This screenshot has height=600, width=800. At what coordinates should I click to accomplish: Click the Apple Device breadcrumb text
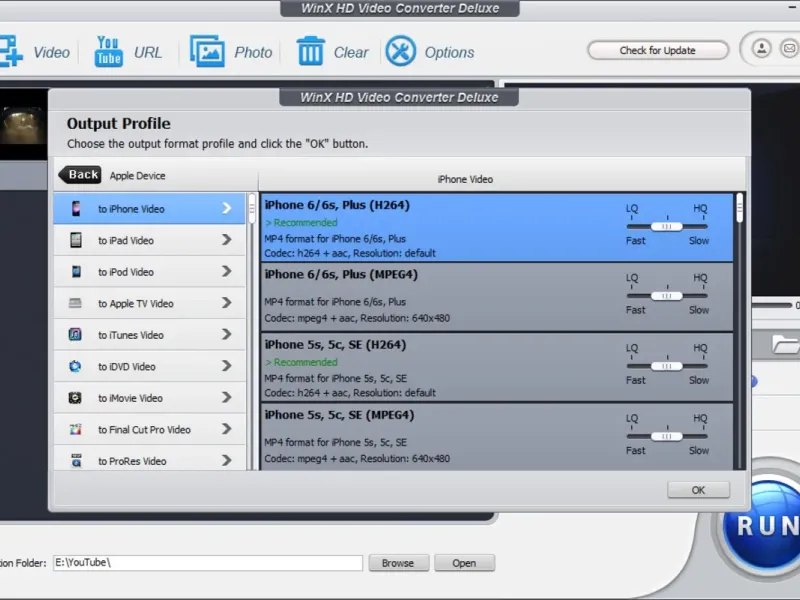(x=137, y=176)
